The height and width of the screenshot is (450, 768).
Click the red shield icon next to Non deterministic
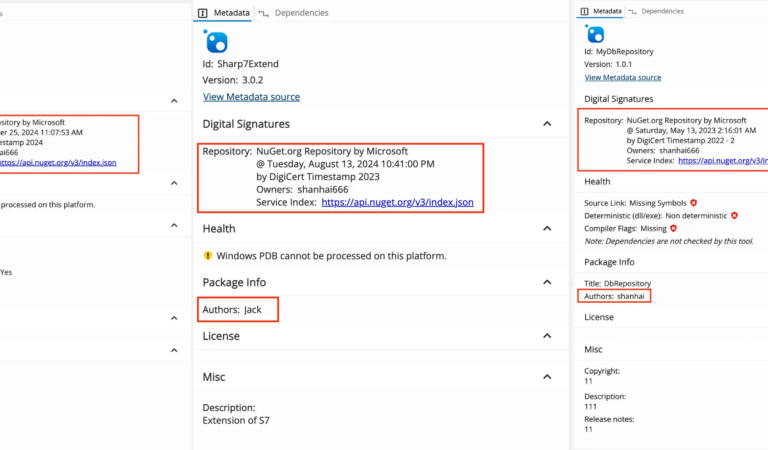point(734,215)
